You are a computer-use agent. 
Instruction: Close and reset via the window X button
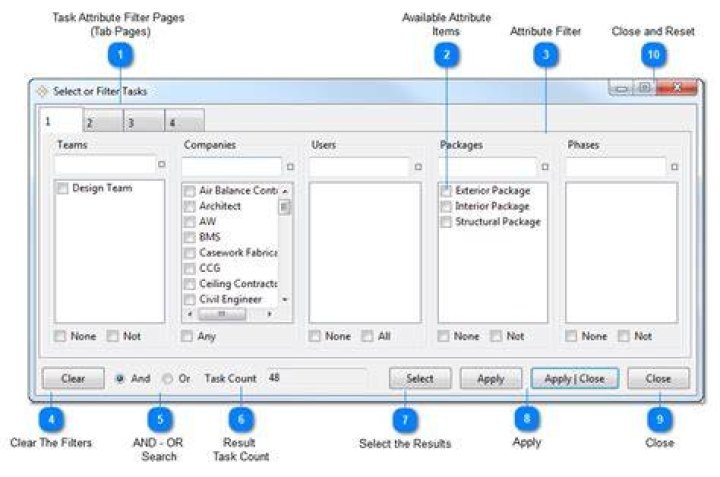click(677, 87)
